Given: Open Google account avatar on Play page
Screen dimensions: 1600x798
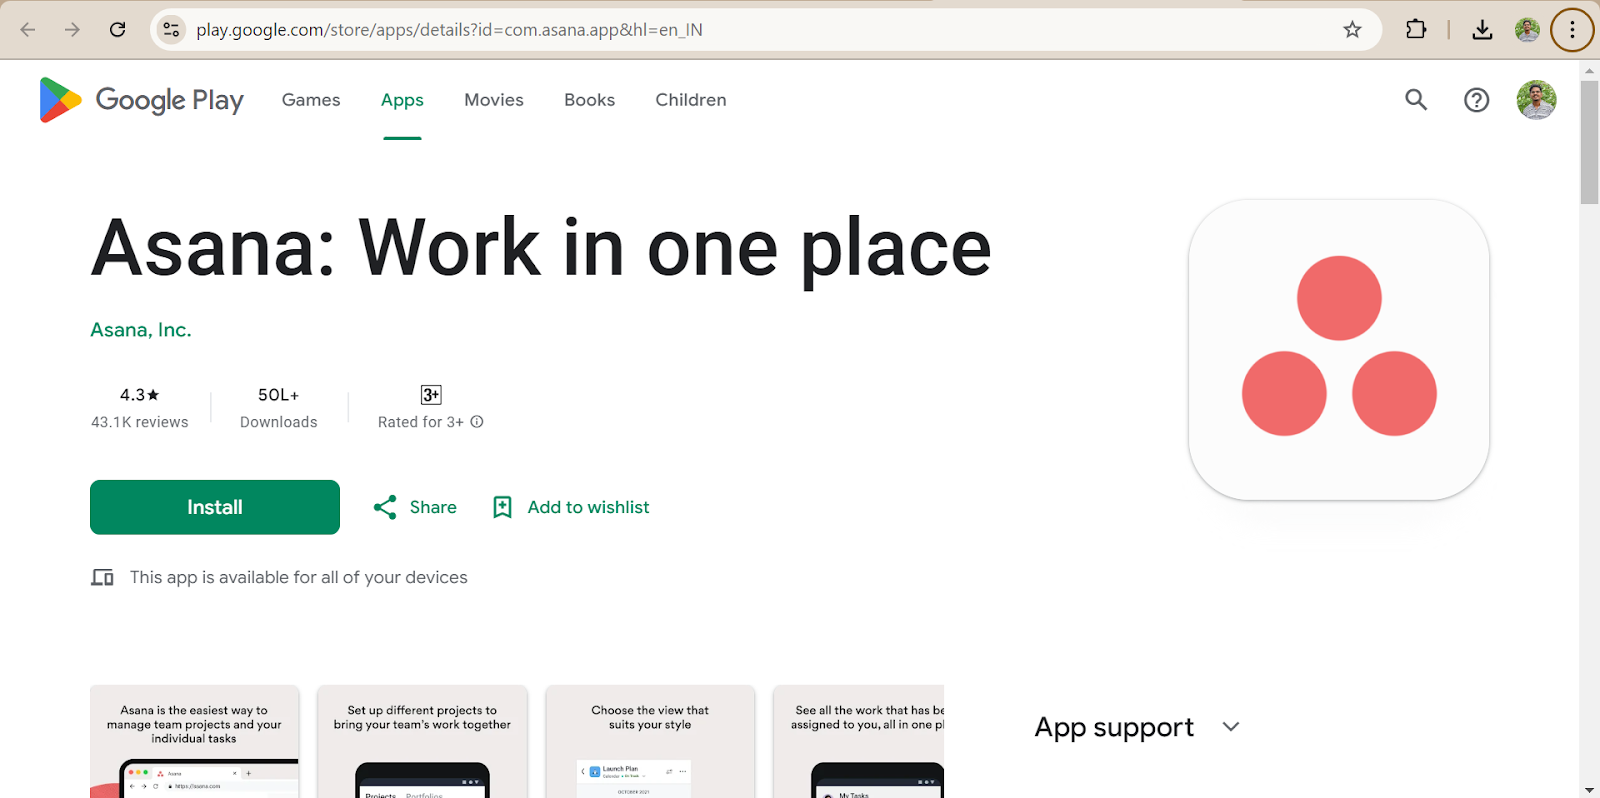Looking at the screenshot, I should click(1536, 100).
